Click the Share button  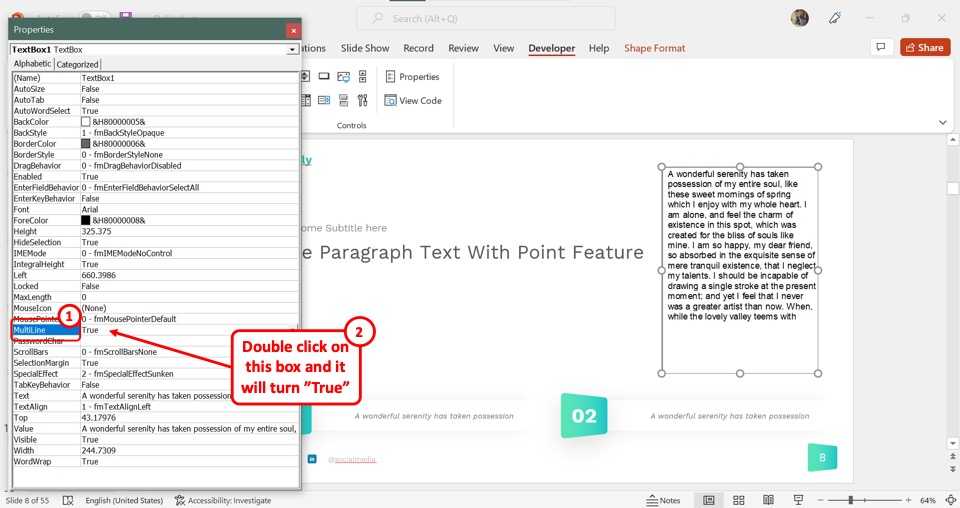click(924, 47)
